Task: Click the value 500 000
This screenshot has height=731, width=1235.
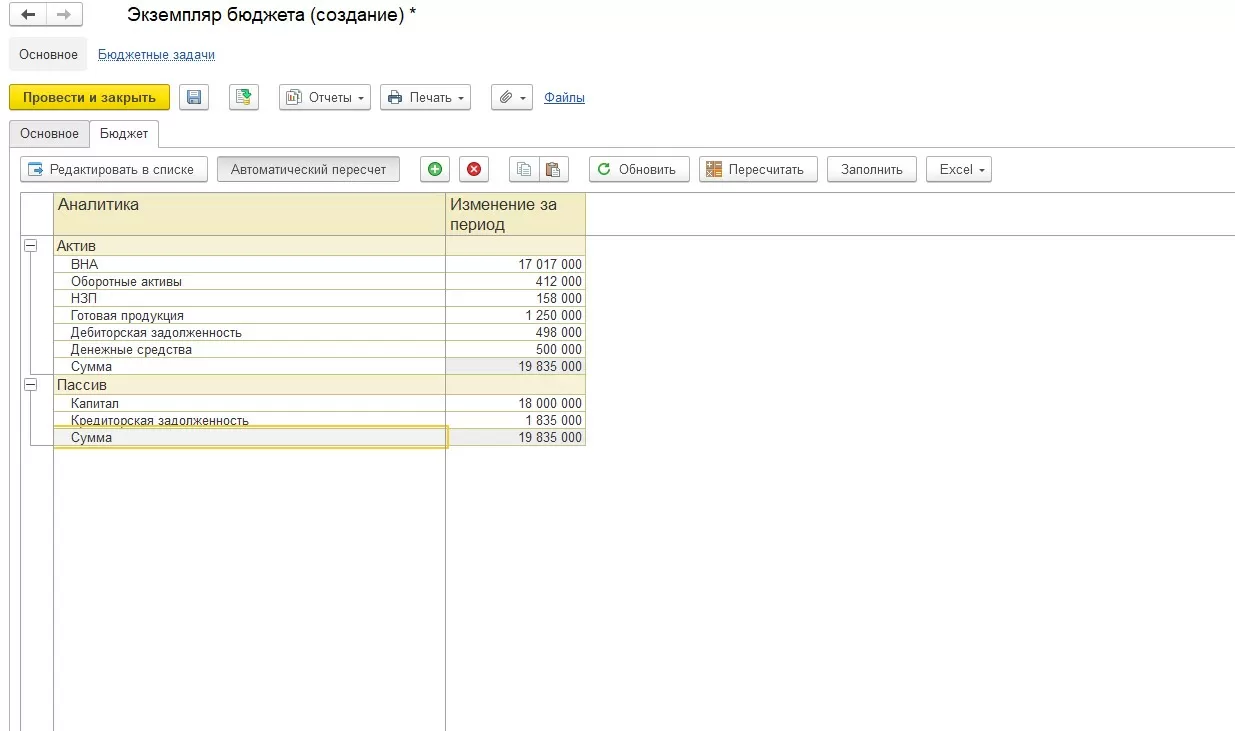Action: pyautogui.click(x=559, y=349)
